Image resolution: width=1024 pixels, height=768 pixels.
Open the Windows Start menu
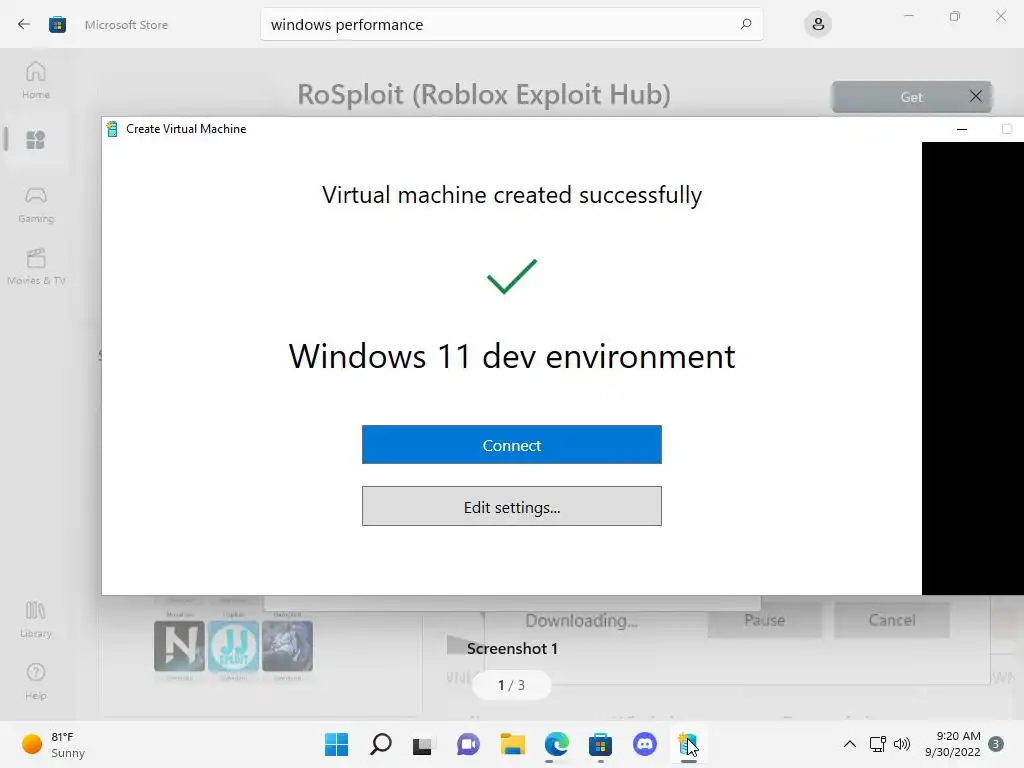click(336, 744)
